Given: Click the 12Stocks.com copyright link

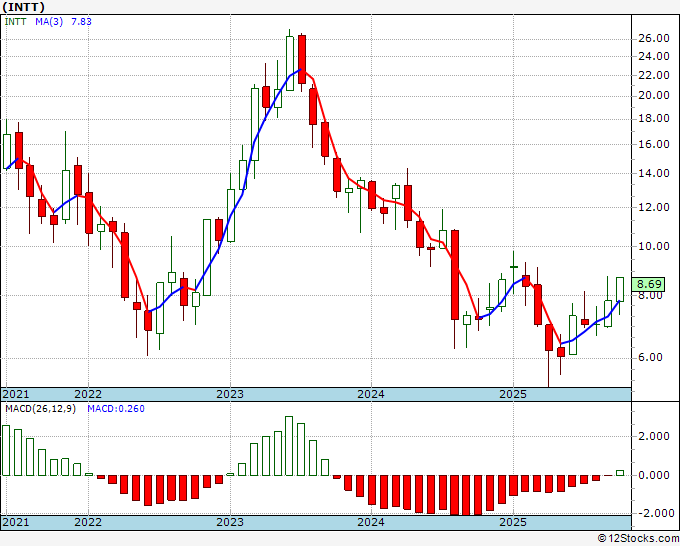Looking at the screenshot, I should click(x=638, y=539).
